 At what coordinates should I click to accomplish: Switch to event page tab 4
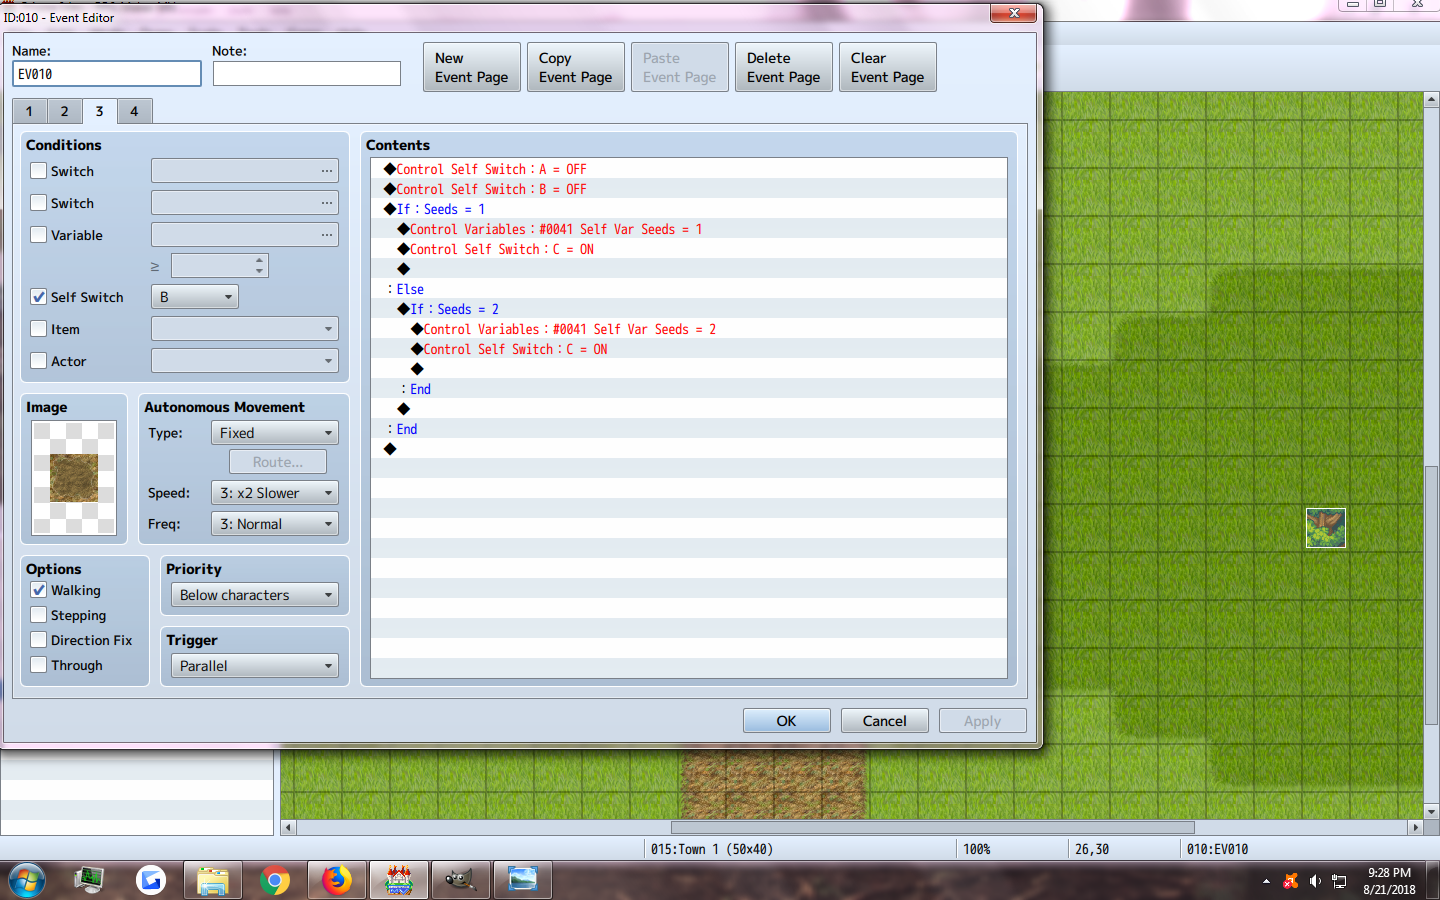134,111
